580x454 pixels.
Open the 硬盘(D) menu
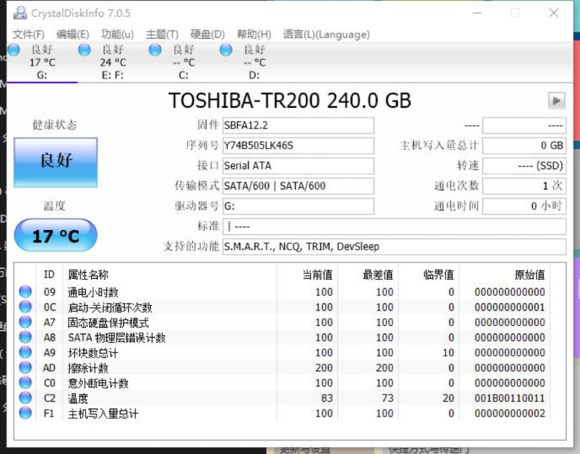208,34
